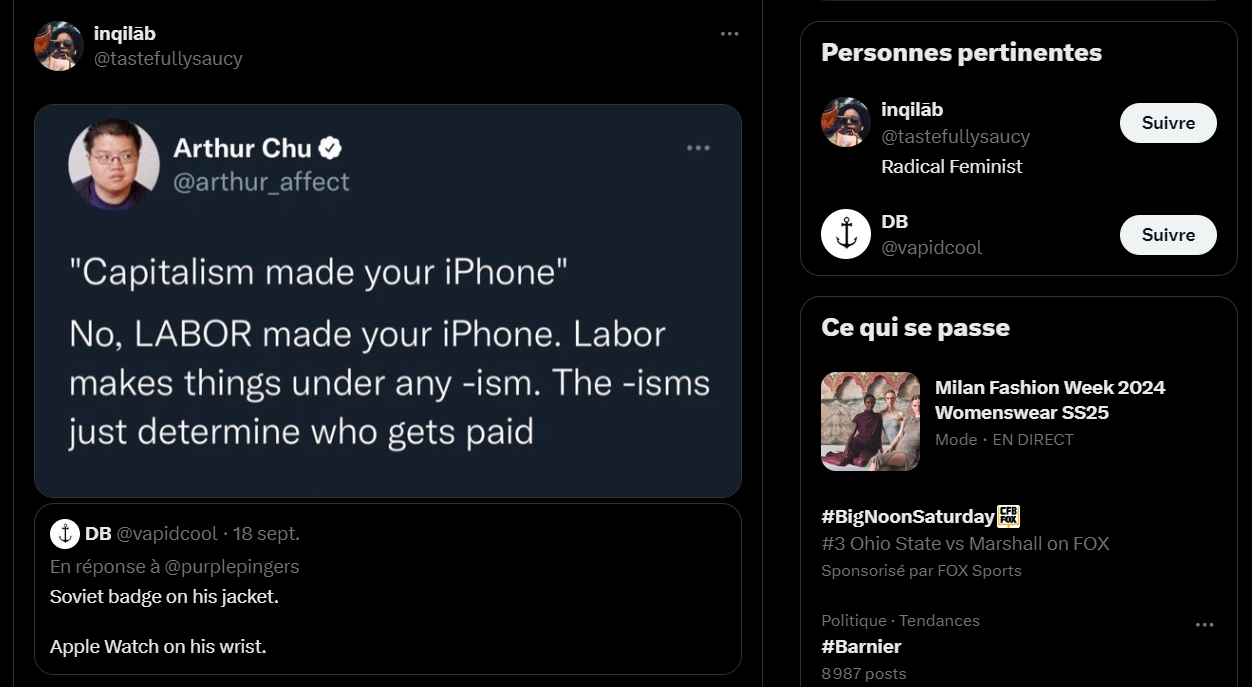The width and height of the screenshot is (1252, 687).
Task: Open the quoted tweet's 18 sept. timestamp
Action: click(266, 534)
